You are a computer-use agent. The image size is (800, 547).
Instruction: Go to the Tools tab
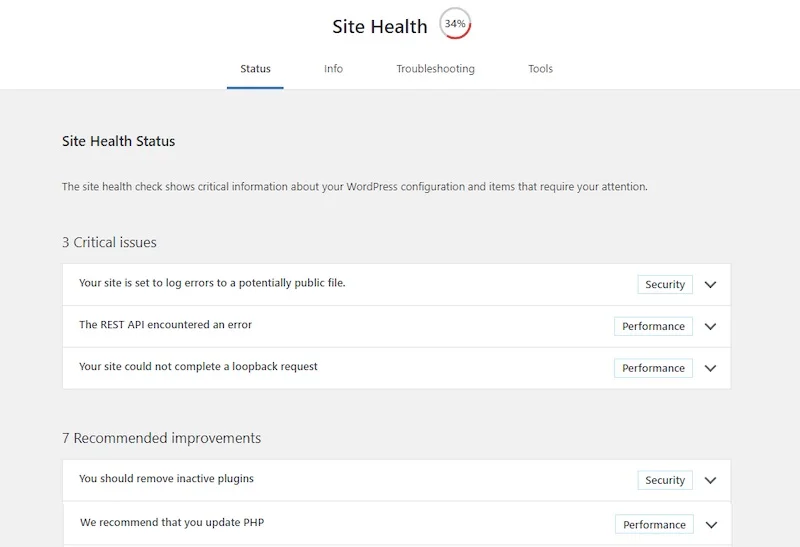pos(540,69)
